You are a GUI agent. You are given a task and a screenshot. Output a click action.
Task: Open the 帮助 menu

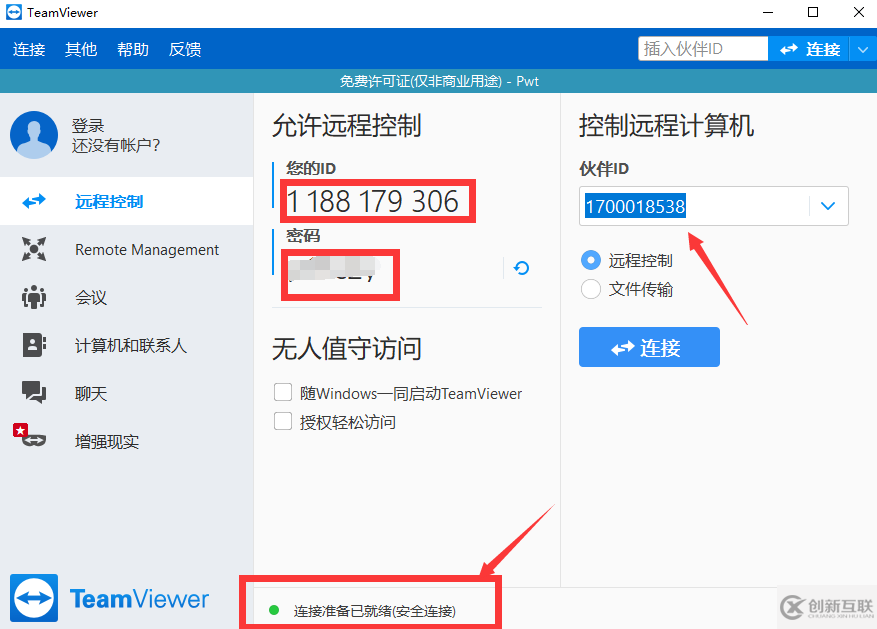[133, 49]
